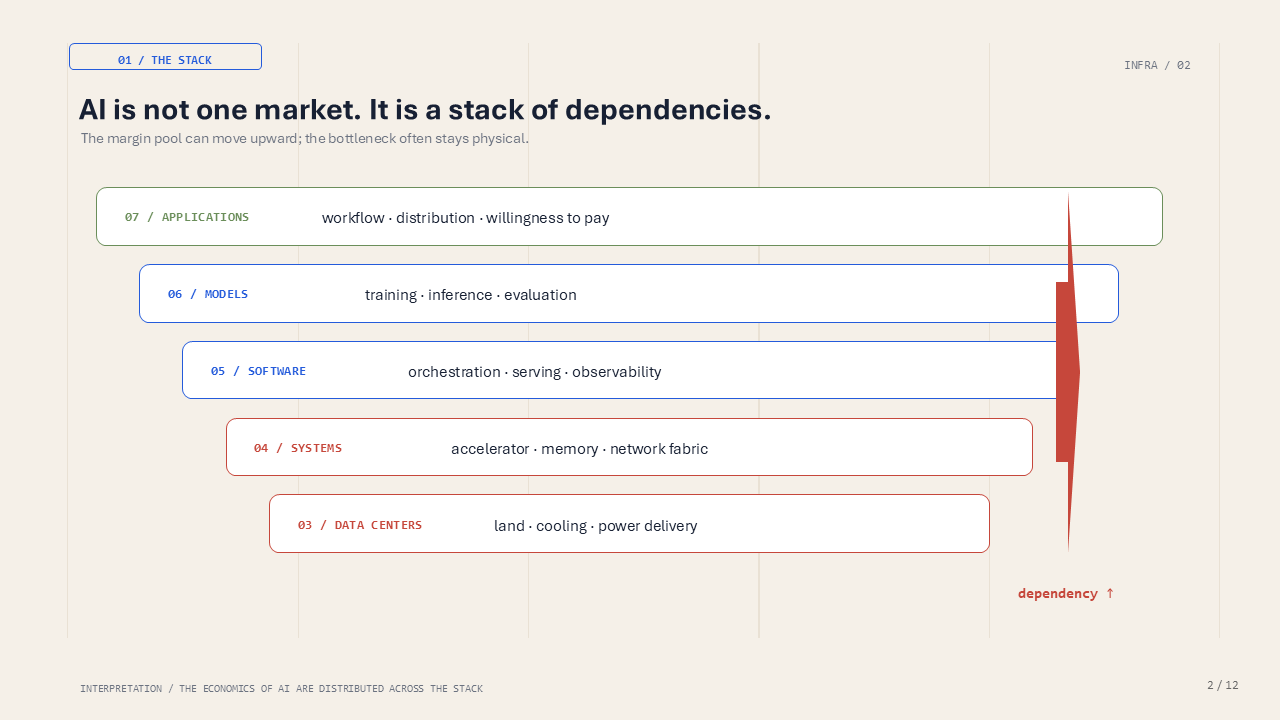Select the INTERPRETATION footer note
This screenshot has width=1280, height=720.
(281, 689)
